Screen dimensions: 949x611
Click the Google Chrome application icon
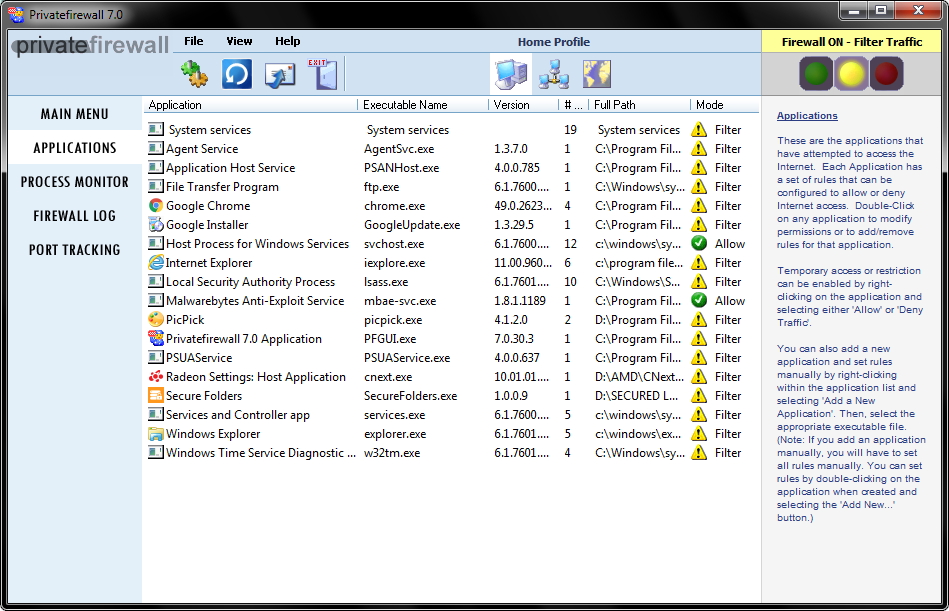[x=156, y=206]
